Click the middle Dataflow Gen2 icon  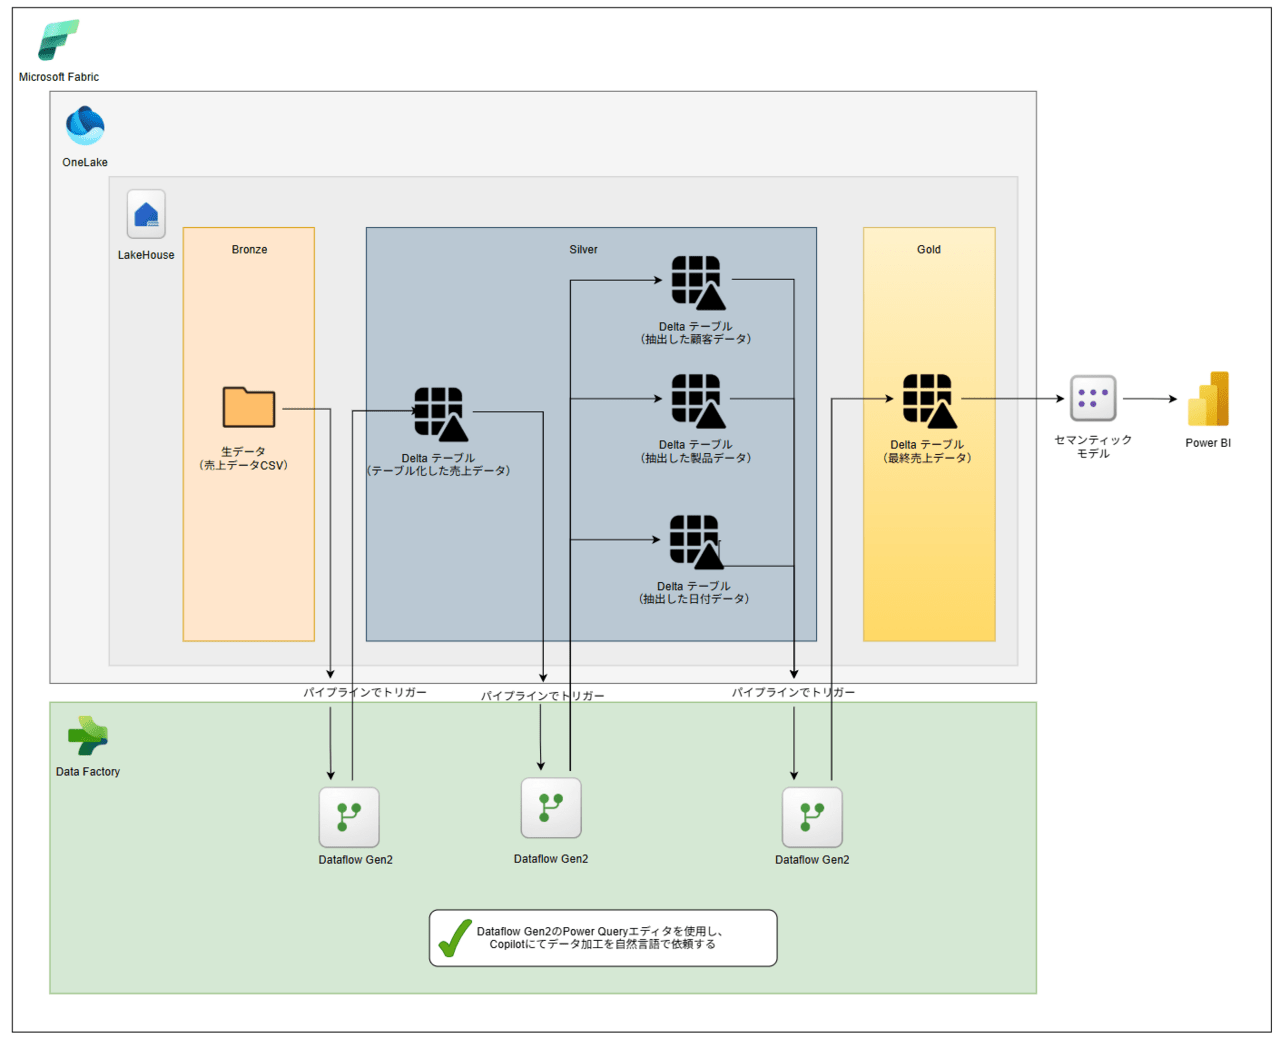tap(551, 808)
